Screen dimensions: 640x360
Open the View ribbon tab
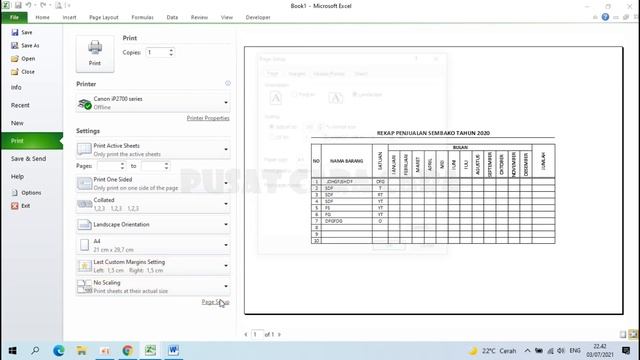coord(227,18)
